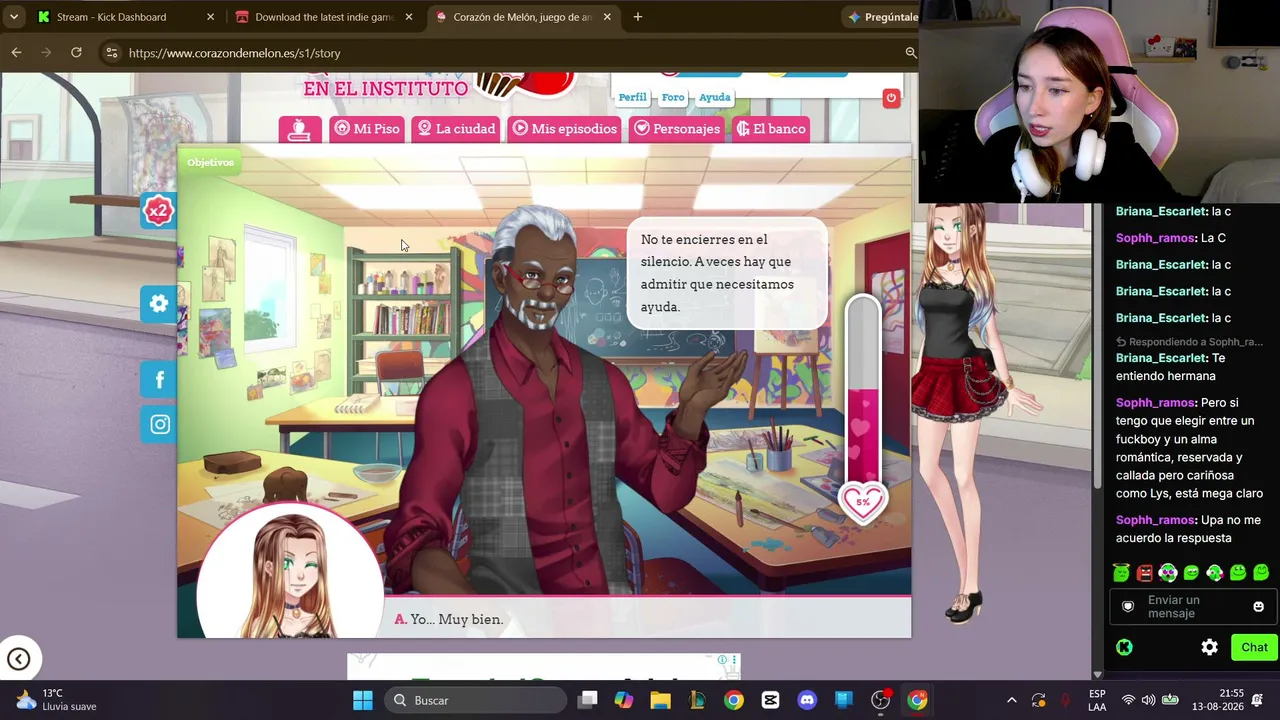The width and height of the screenshot is (1280, 720).
Task: Open Windows Start menu
Action: tap(362, 700)
